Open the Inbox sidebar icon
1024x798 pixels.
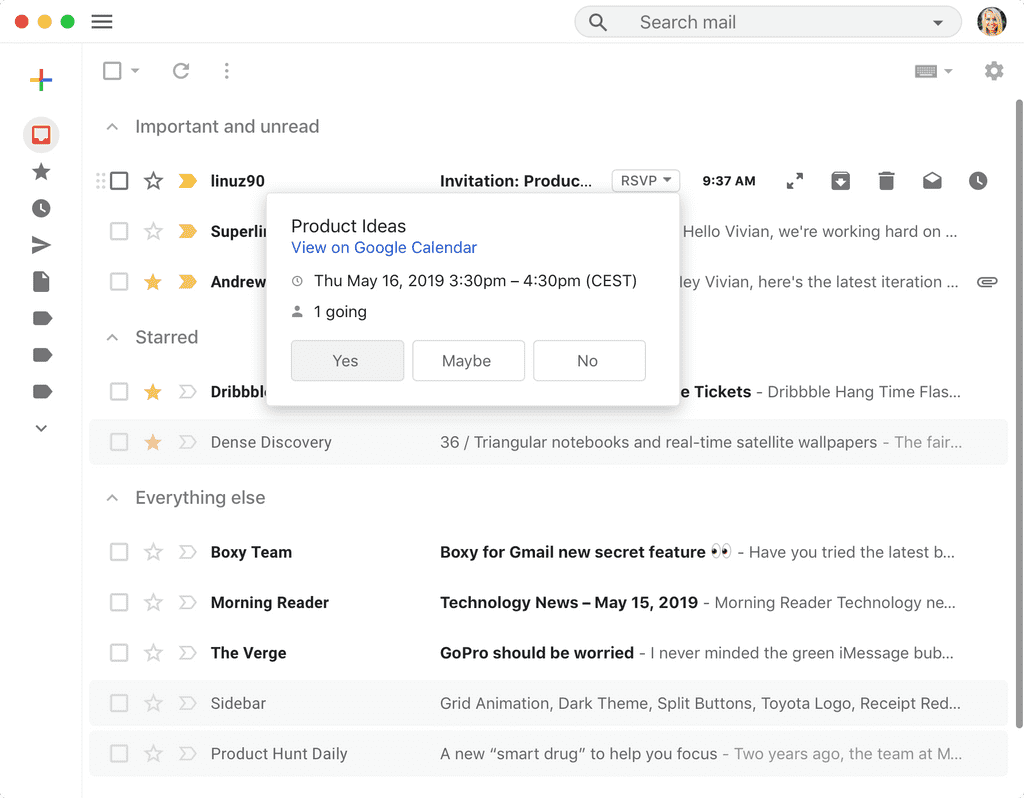(x=41, y=135)
